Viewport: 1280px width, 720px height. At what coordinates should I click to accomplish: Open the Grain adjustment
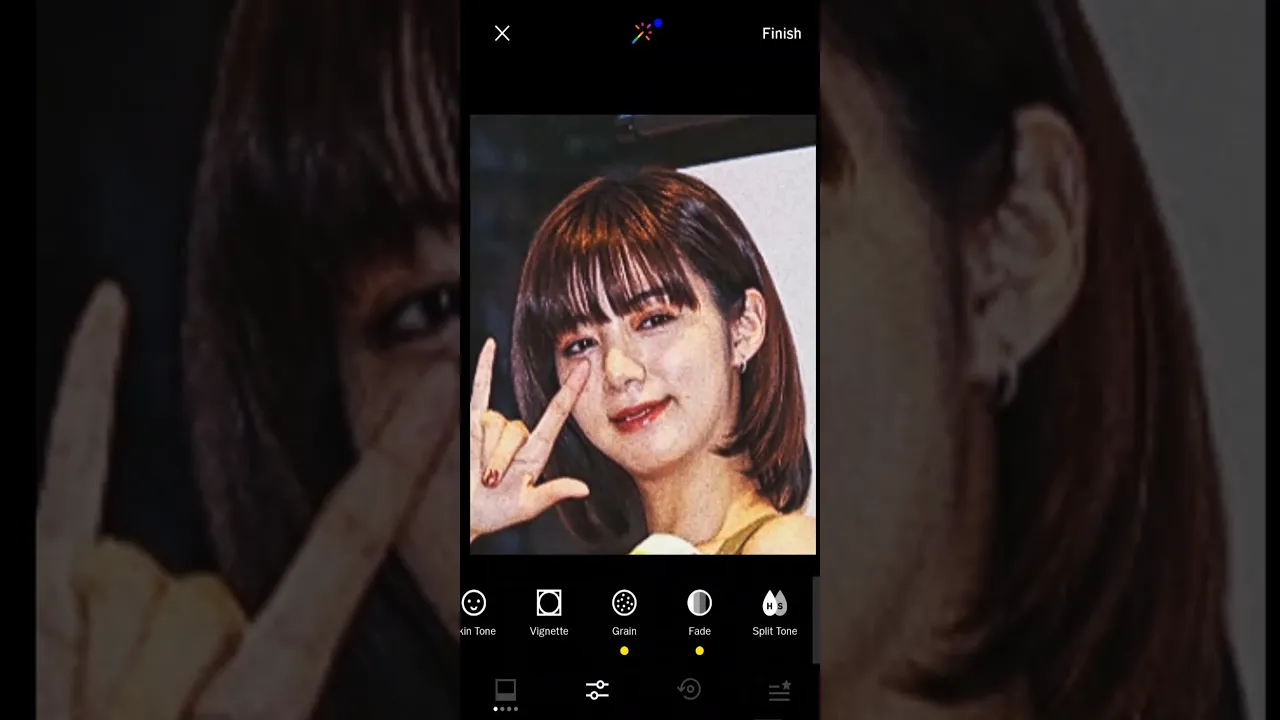coord(624,613)
